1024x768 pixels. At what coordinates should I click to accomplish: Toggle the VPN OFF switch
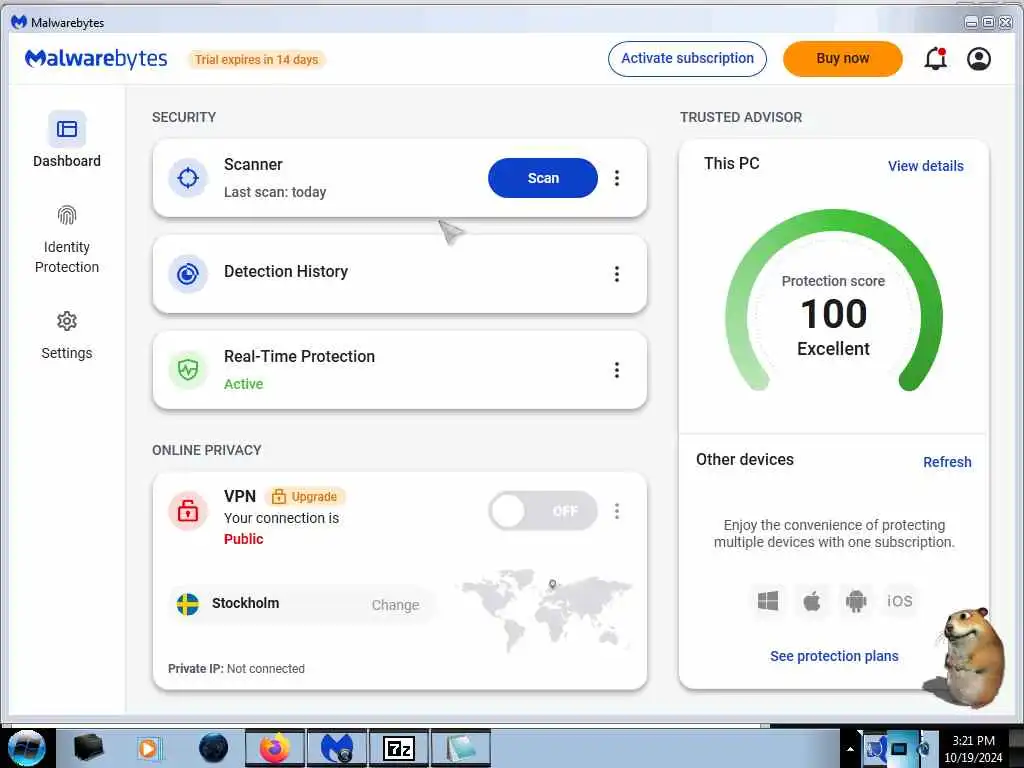coord(543,511)
